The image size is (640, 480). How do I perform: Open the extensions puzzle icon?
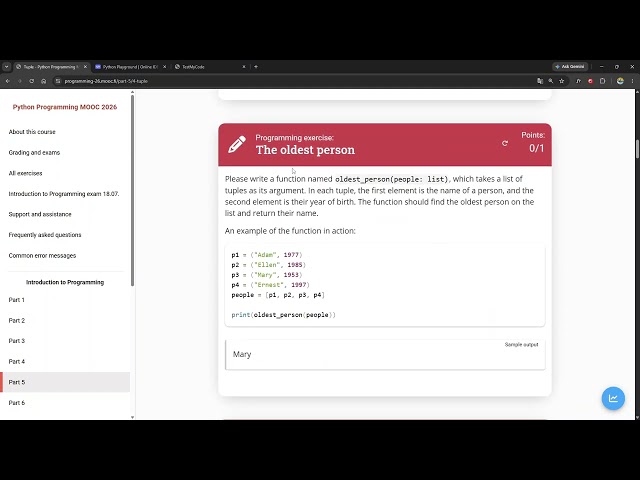pyautogui.click(x=602, y=81)
